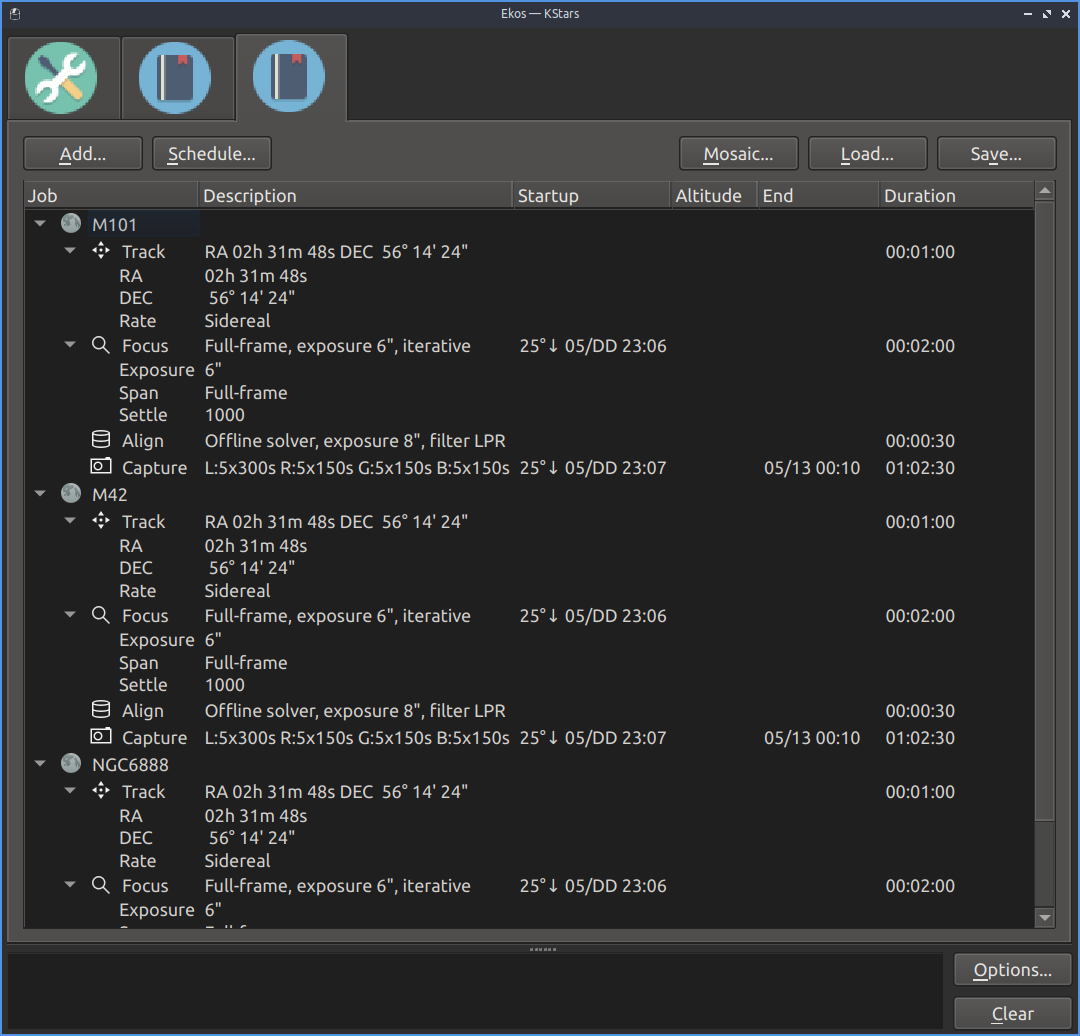This screenshot has width=1080, height=1036.
Task: Click NGC6888's Track duration "00:01:00"
Action: coord(920,791)
